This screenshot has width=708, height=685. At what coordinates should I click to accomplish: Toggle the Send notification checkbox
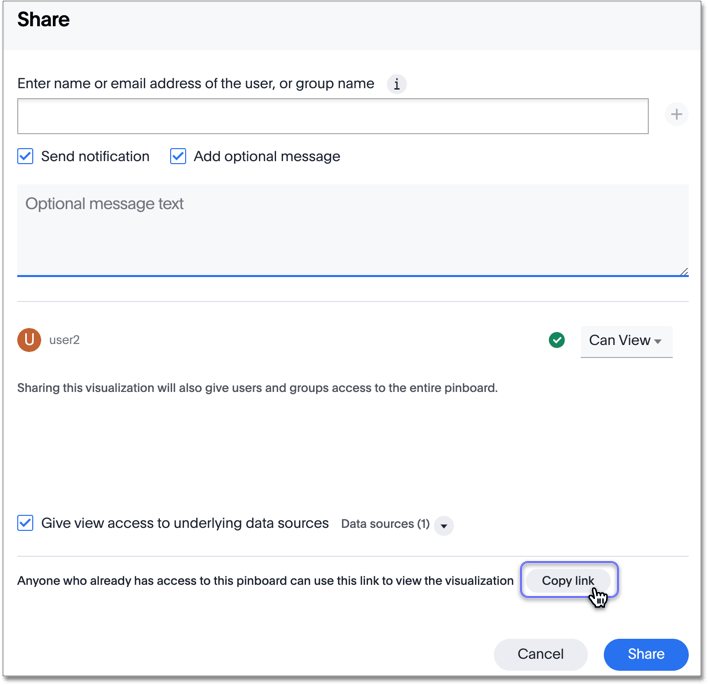(x=26, y=156)
